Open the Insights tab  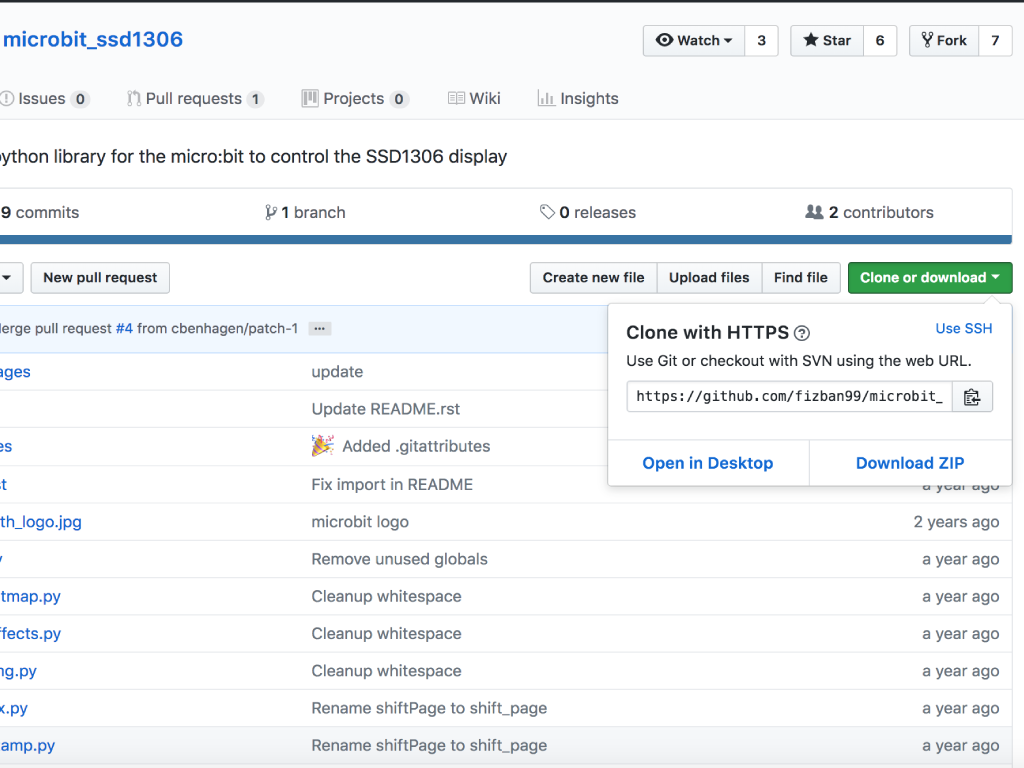point(577,99)
